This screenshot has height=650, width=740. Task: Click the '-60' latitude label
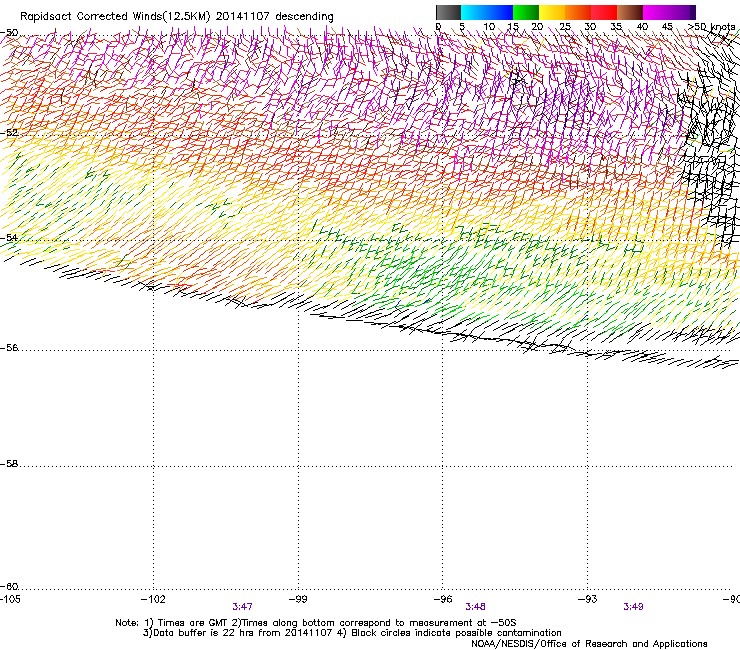point(9,587)
